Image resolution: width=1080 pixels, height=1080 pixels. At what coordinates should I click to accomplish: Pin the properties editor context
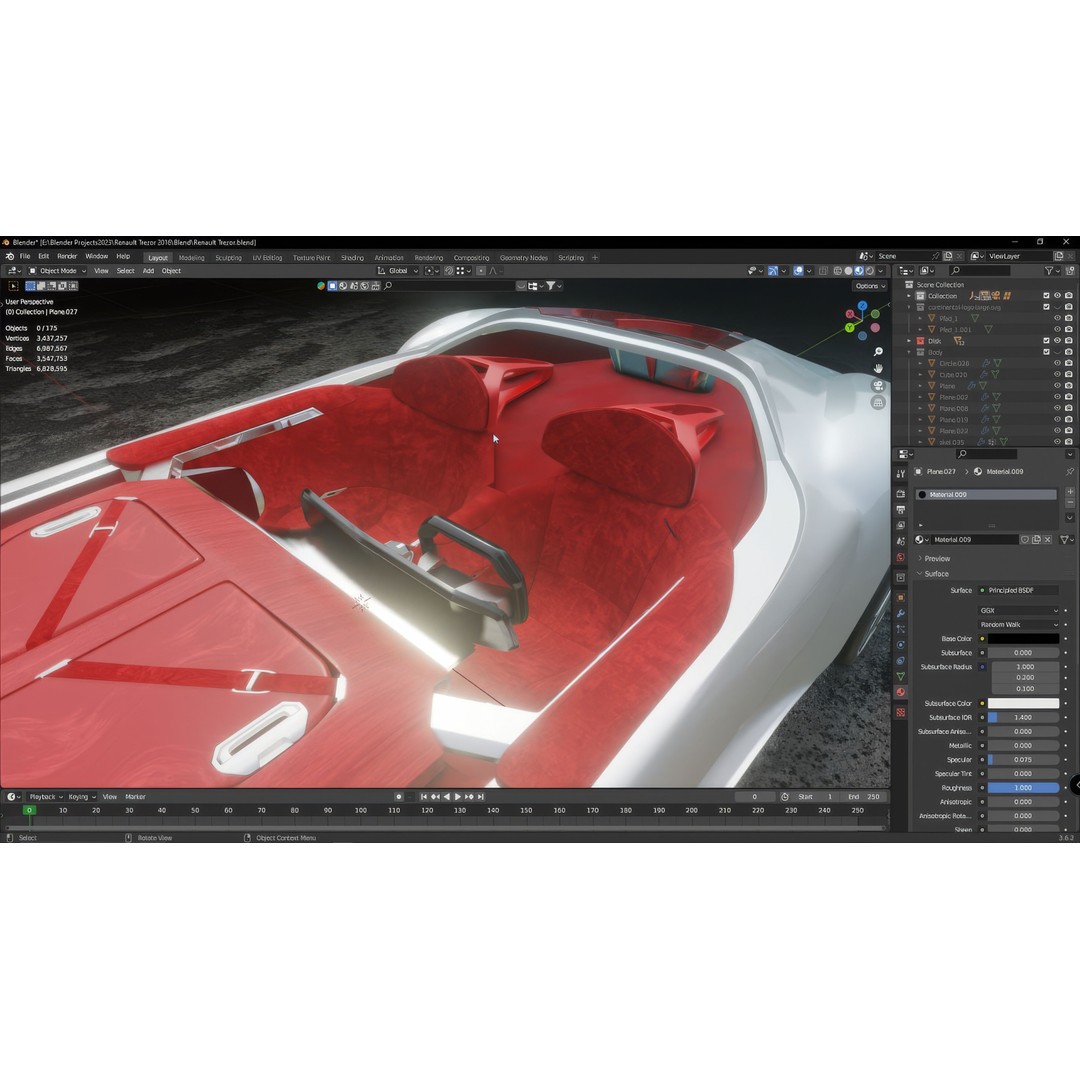coord(1069,472)
